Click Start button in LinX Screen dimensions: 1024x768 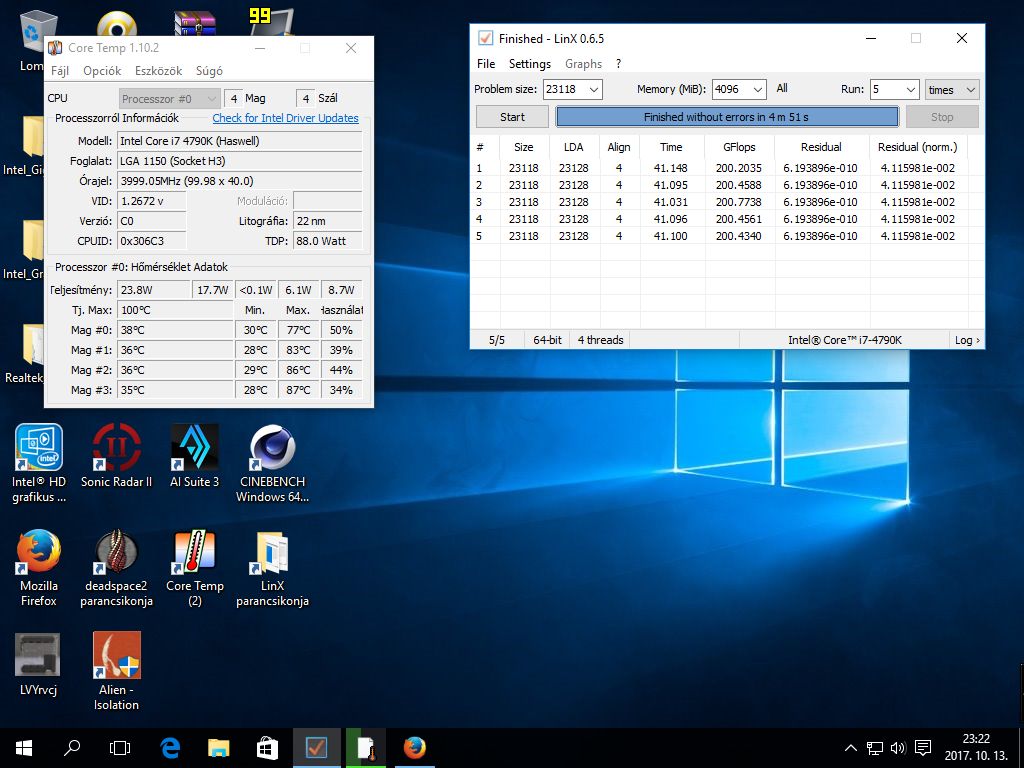coord(512,117)
